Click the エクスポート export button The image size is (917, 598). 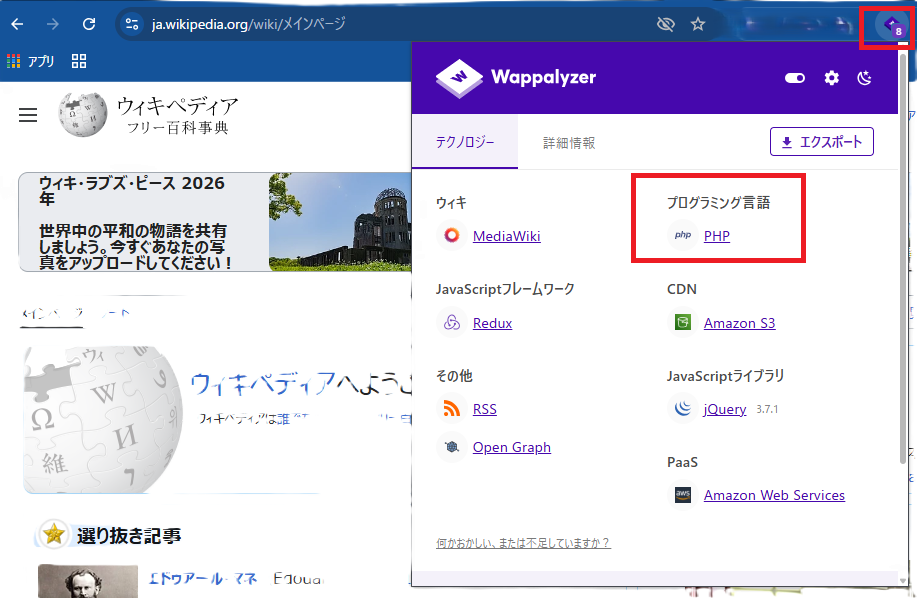(x=822, y=141)
